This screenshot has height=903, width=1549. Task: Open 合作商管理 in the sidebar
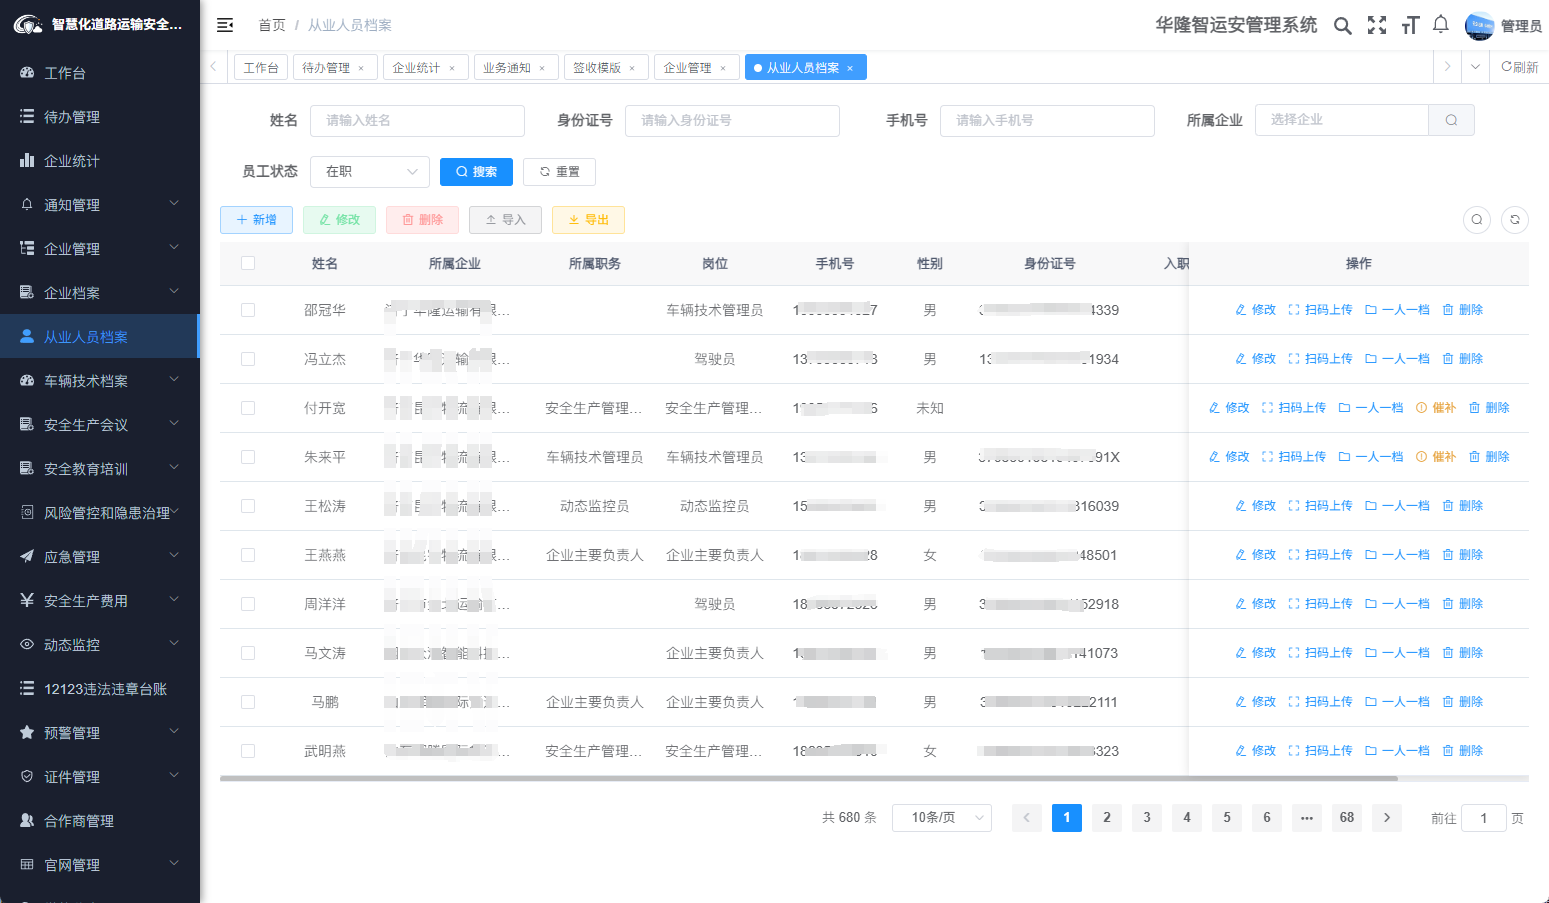click(100, 821)
